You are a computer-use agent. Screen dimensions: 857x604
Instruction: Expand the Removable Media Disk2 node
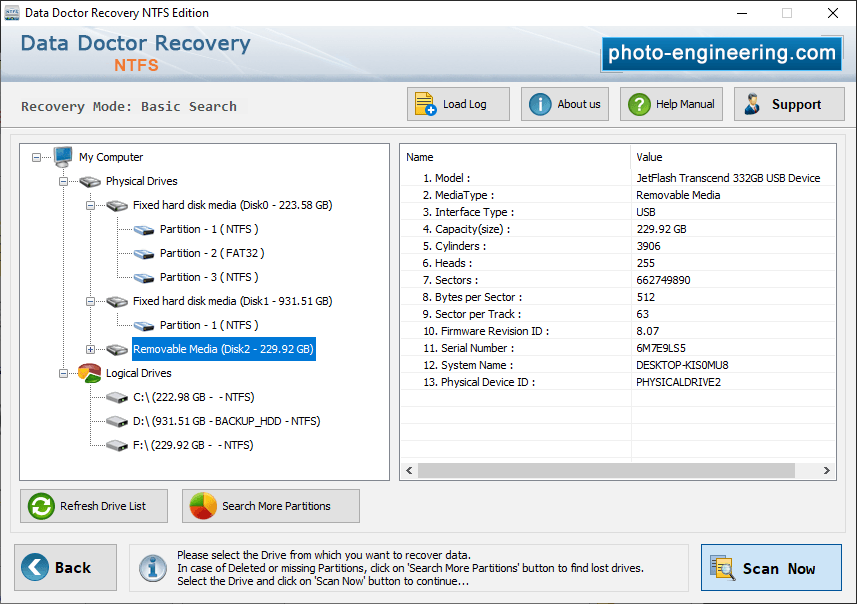(x=90, y=349)
